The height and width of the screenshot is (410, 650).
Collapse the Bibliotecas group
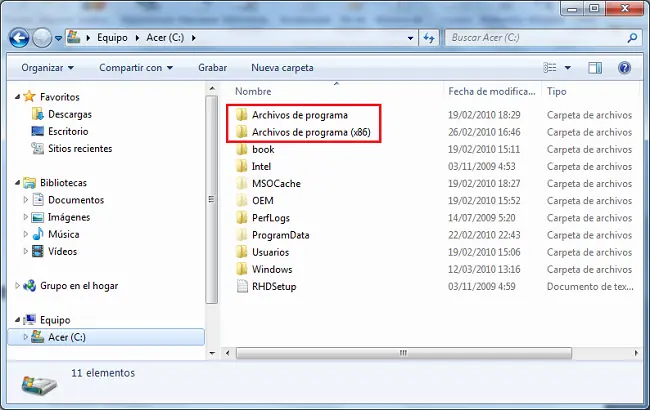click(17, 182)
